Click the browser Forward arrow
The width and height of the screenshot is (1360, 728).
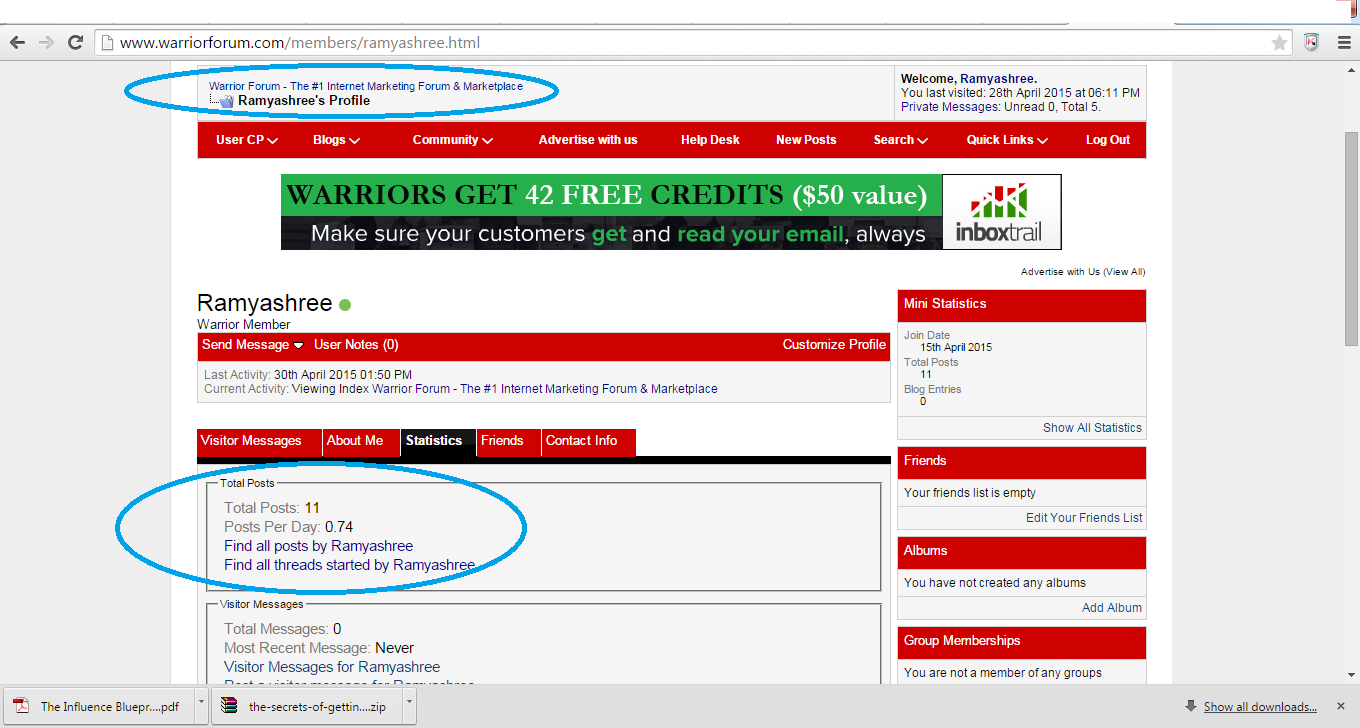tap(46, 42)
